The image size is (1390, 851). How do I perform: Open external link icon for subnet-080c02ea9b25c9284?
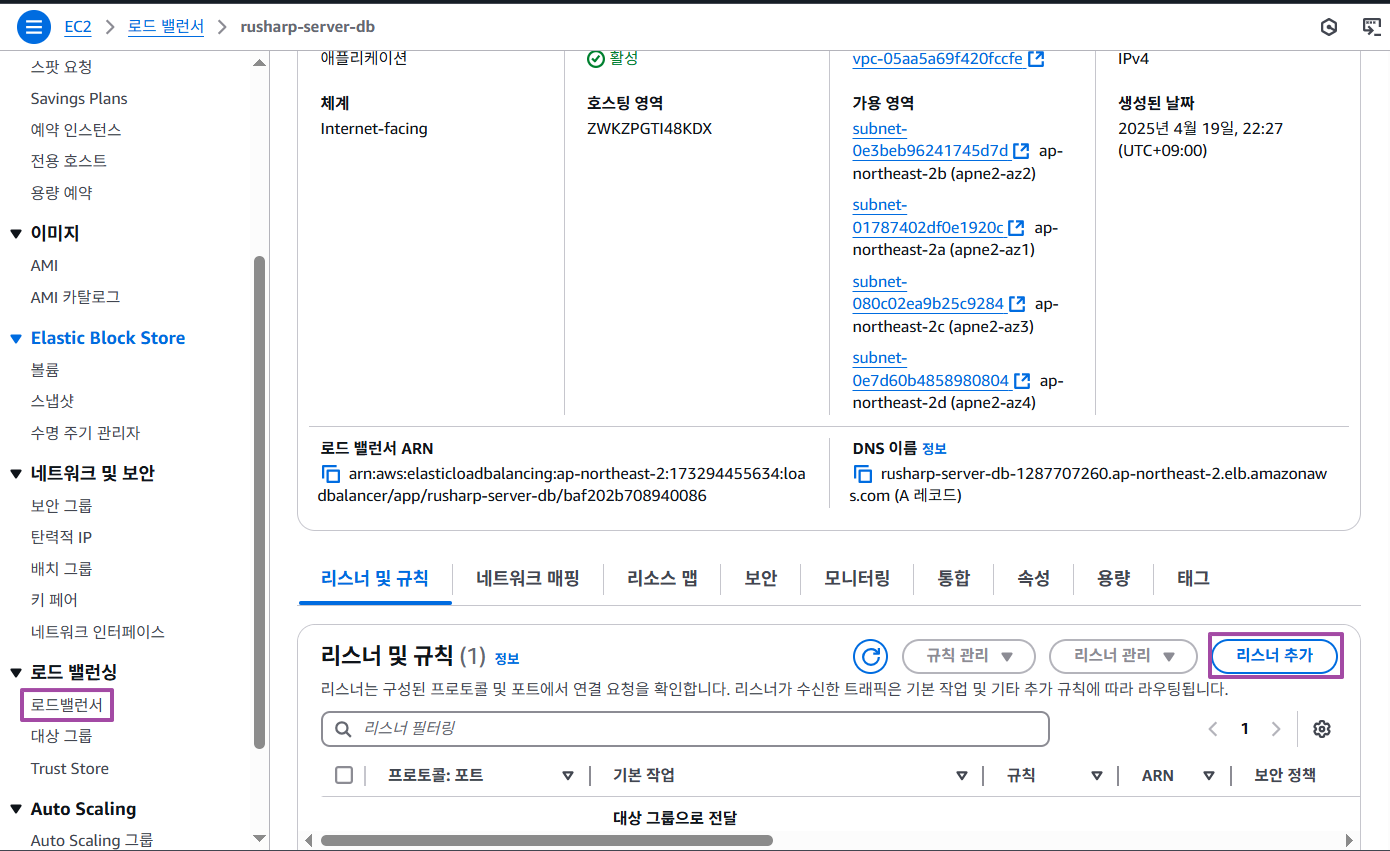click(x=1016, y=304)
